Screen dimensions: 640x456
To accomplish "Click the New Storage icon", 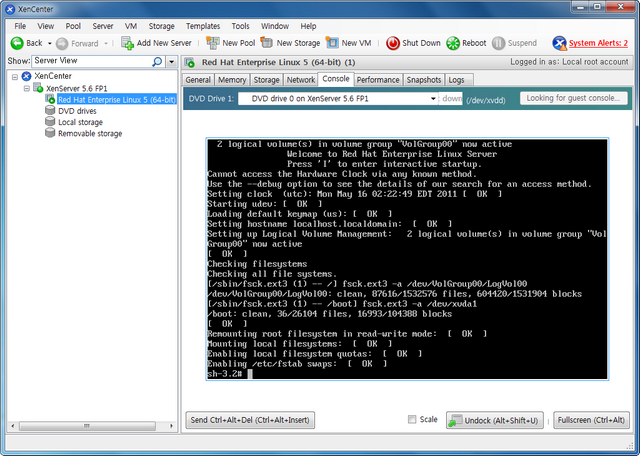I will pyautogui.click(x=267, y=42).
